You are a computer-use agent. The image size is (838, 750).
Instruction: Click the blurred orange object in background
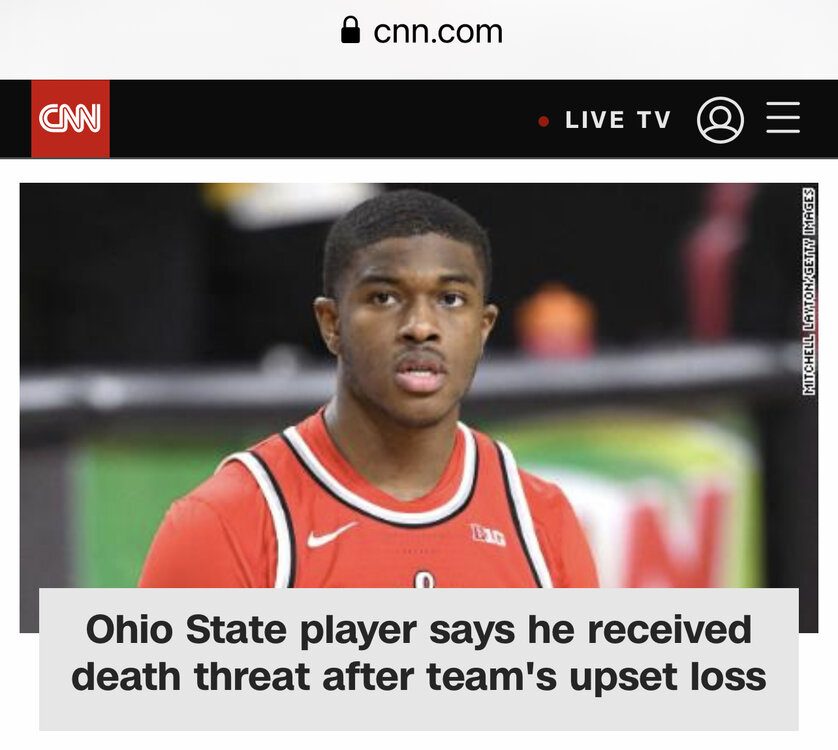coord(556,319)
